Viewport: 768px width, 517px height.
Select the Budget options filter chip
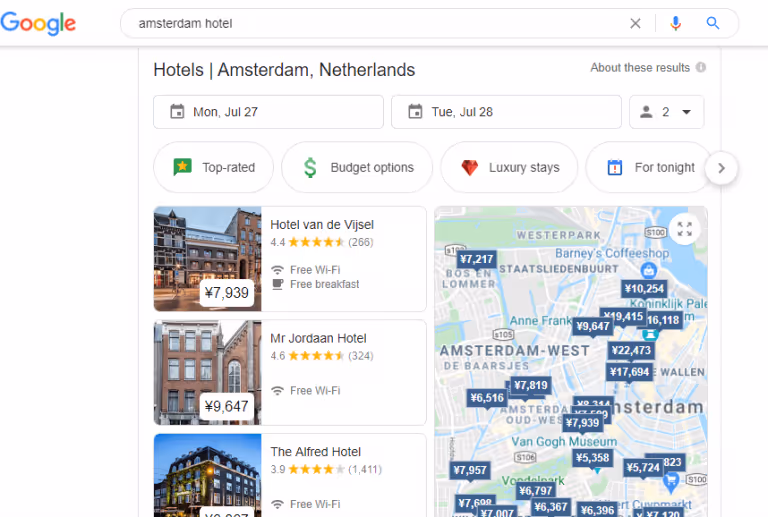click(357, 167)
